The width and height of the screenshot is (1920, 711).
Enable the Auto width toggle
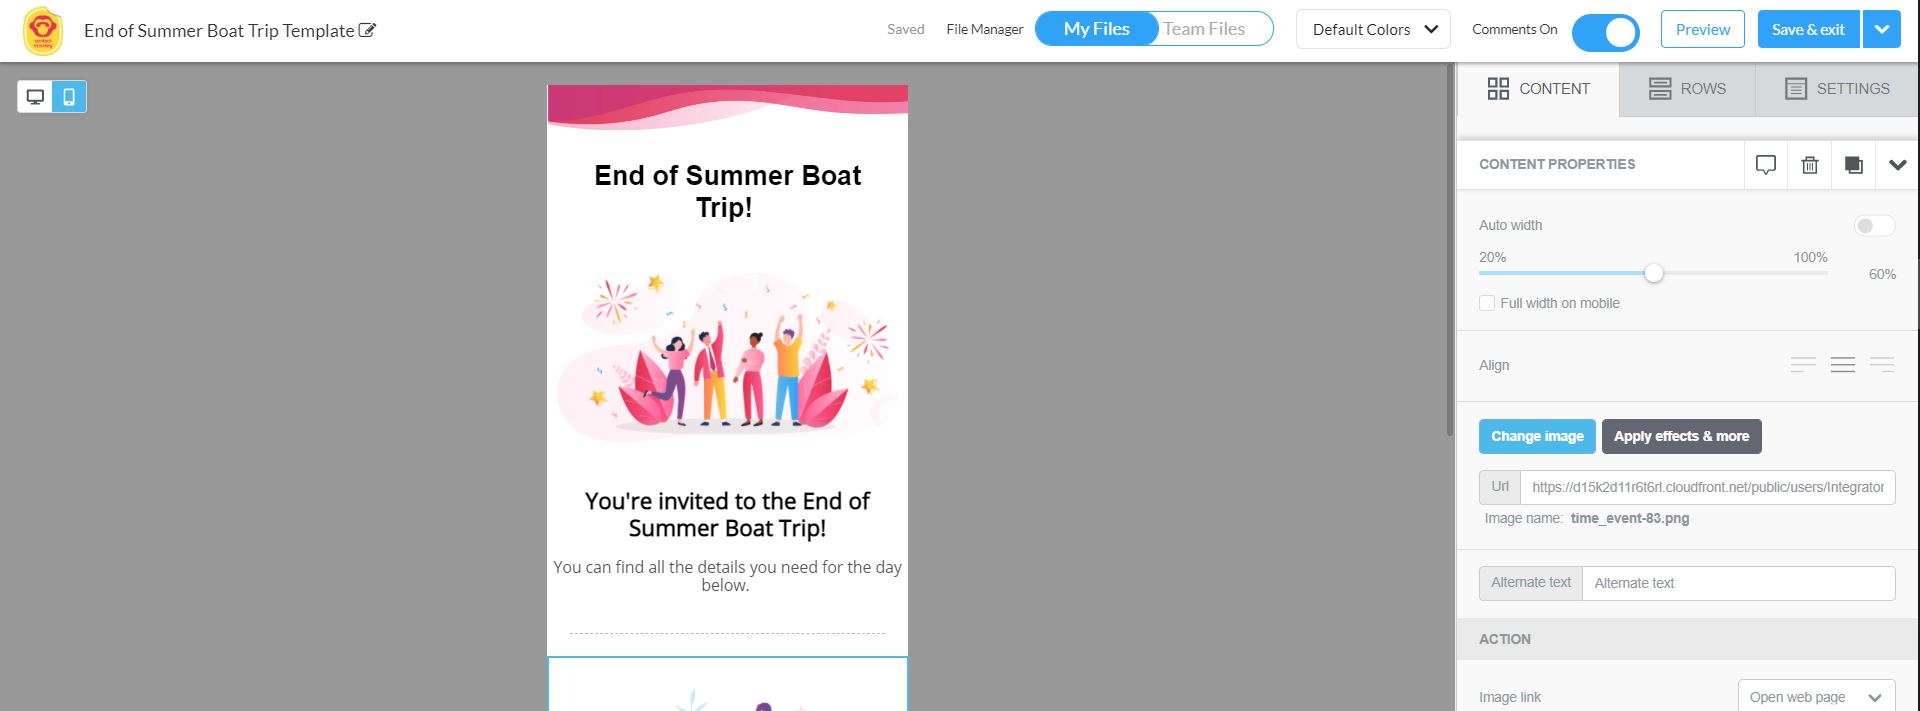tap(1874, 226)
